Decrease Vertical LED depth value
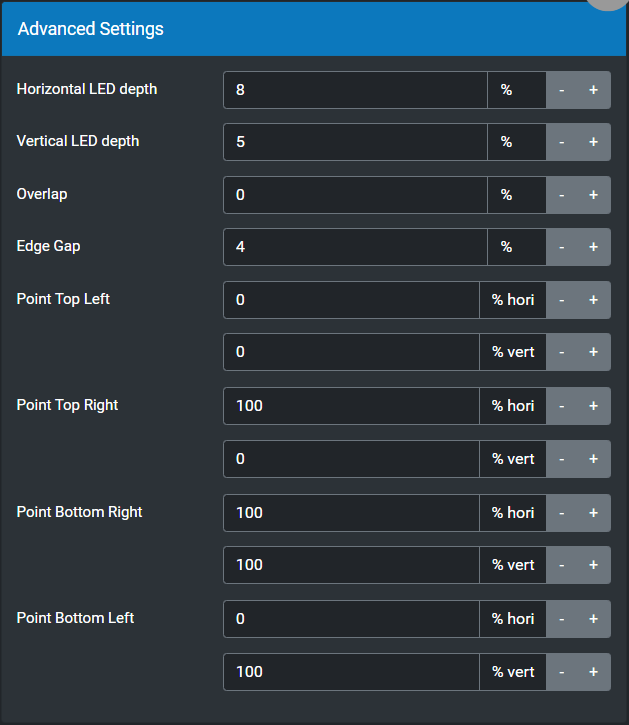 coord(562,142)
